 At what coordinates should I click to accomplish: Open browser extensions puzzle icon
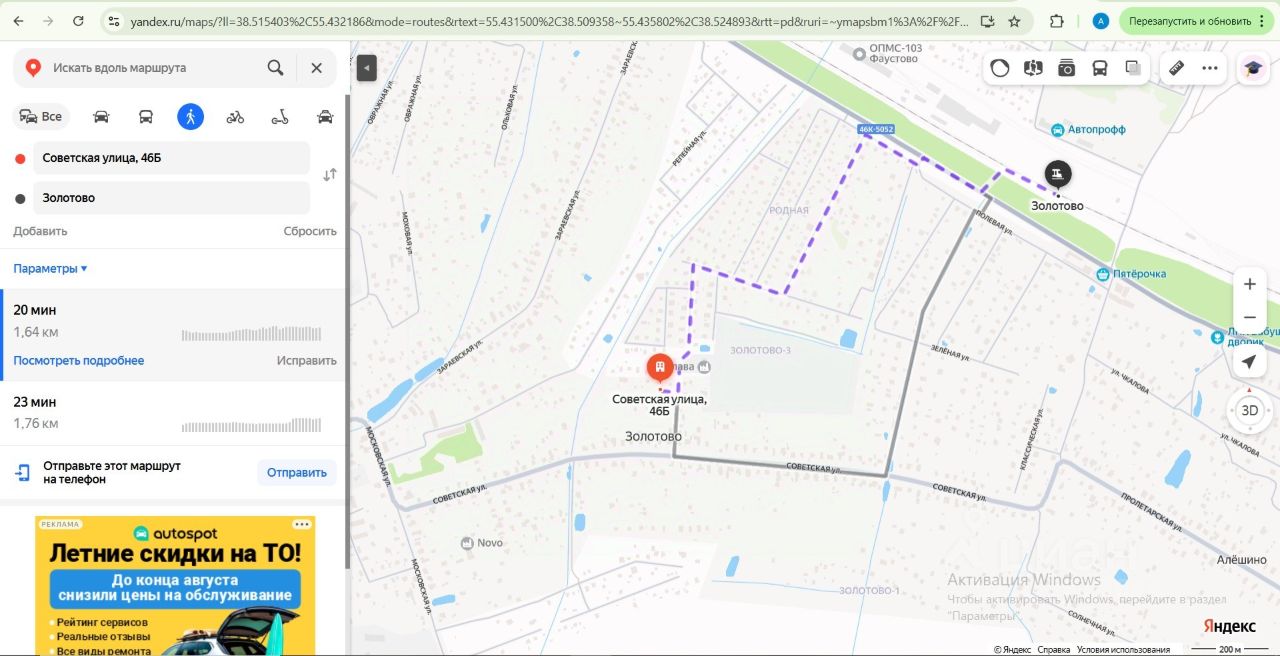[x=1057, y=20]
